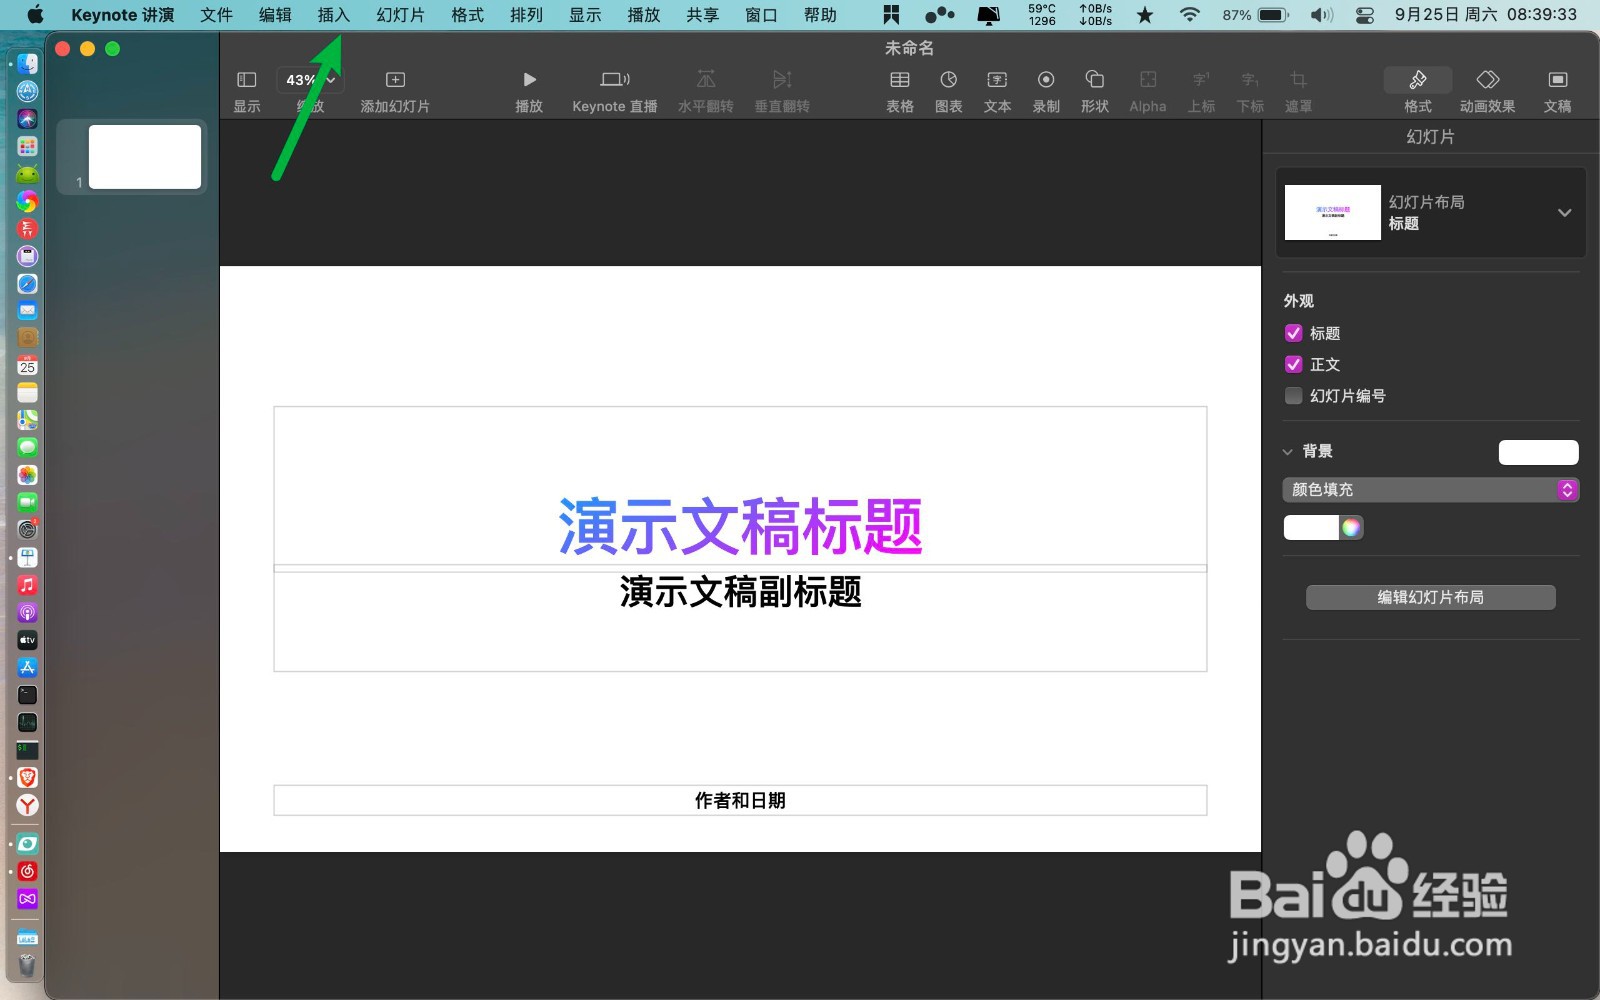Open Control Center in menu bar
The image size is (1600, 1000).
coord(1365,15)
